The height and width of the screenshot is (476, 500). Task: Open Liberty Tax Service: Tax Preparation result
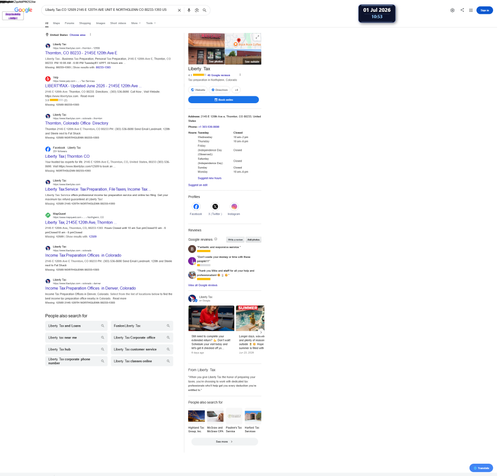(x=97, y=189)
